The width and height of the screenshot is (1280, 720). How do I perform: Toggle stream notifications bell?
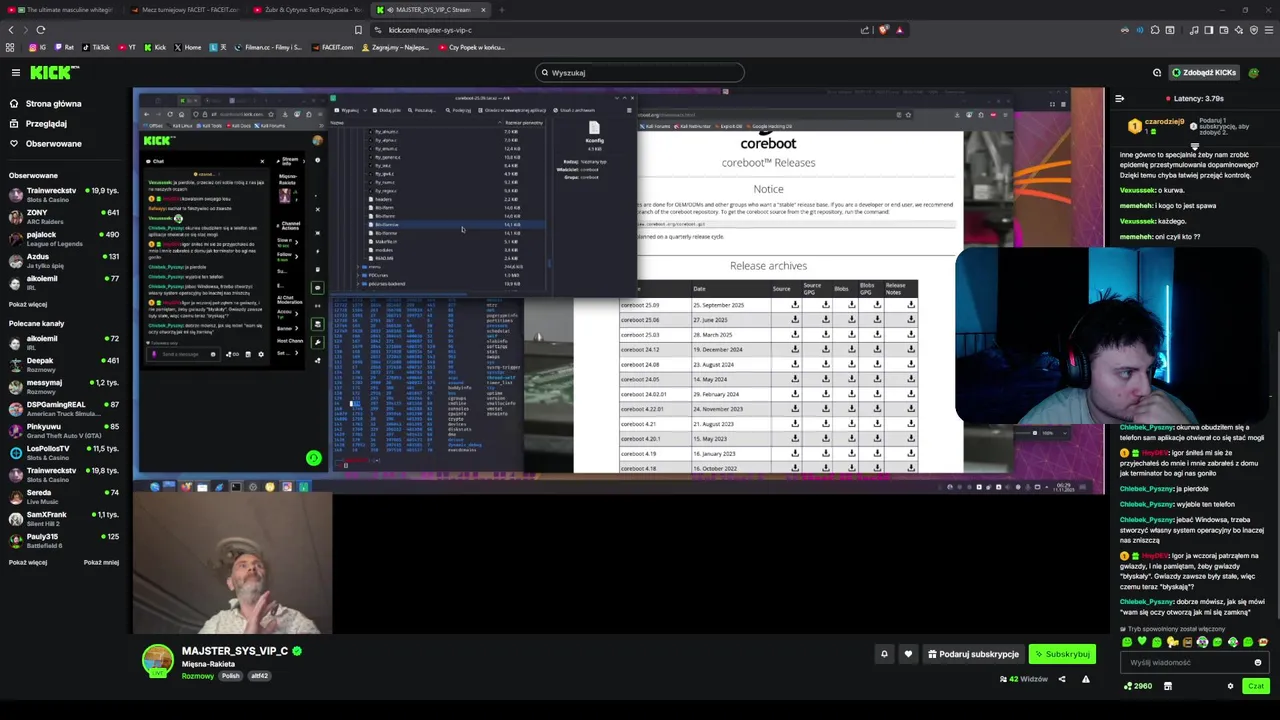pyautogui.click(x=884, y=654)
